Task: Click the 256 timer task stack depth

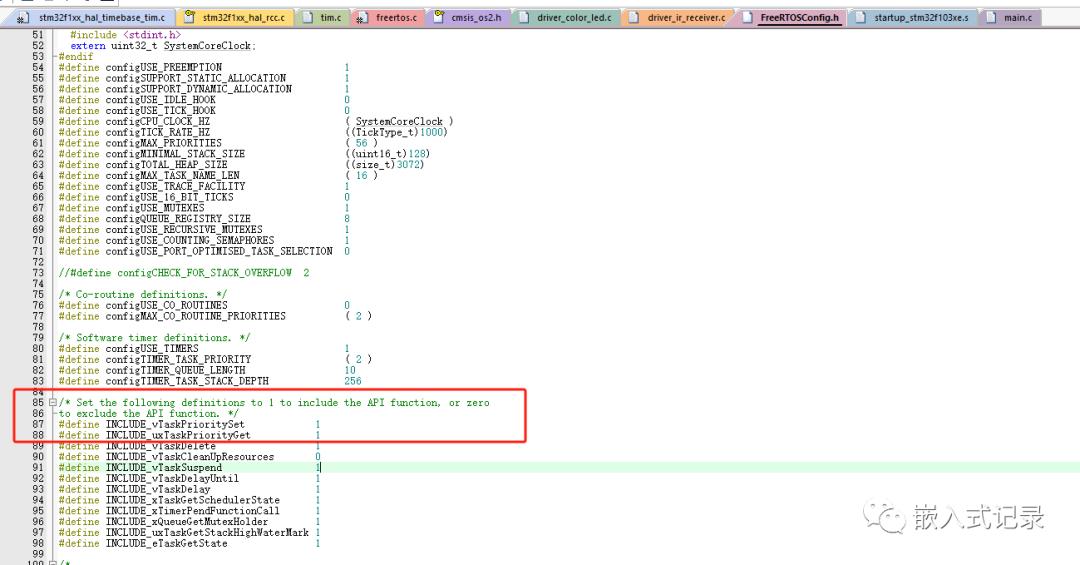Action: point(353,381)
